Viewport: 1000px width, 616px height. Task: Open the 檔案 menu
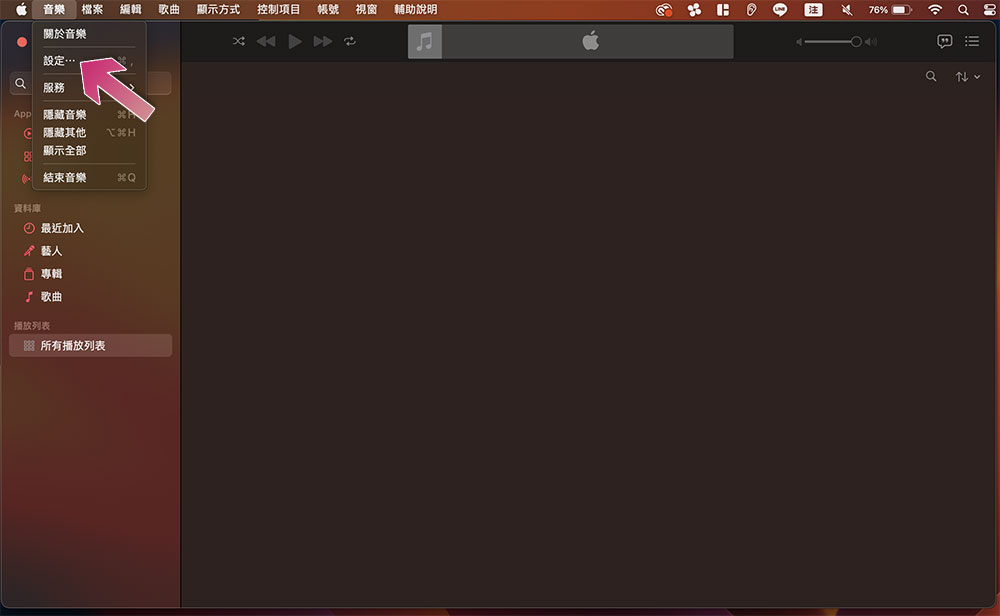pos(92,10)
